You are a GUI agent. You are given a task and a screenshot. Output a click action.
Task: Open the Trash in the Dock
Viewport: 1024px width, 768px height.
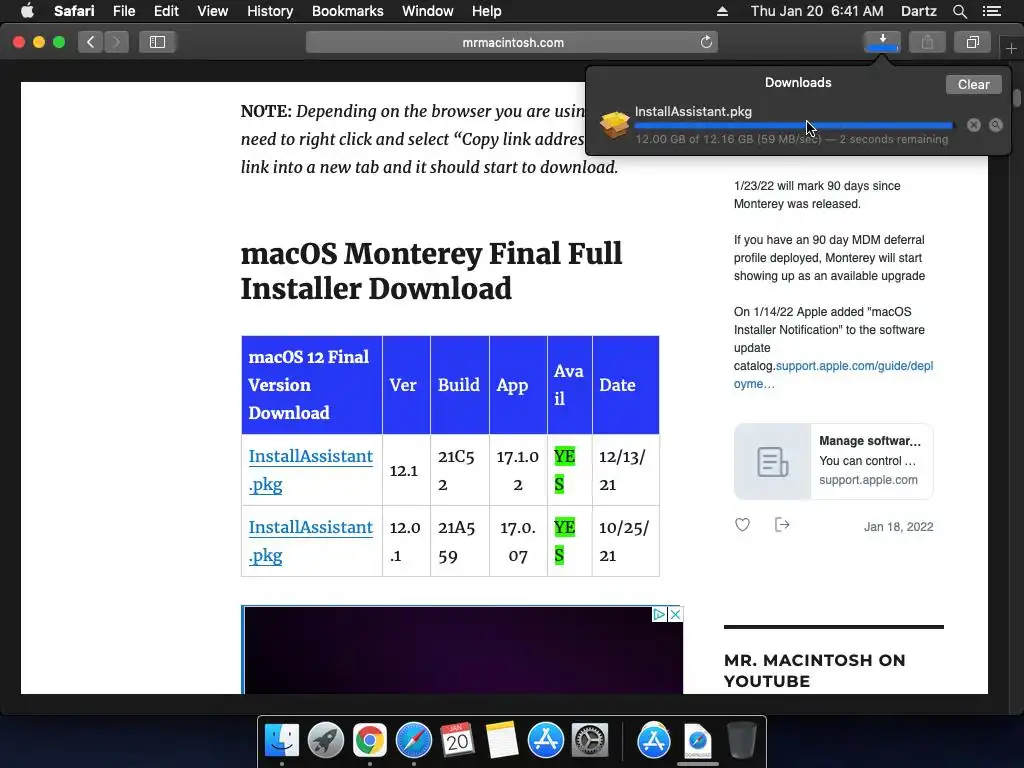coord(741,741)
